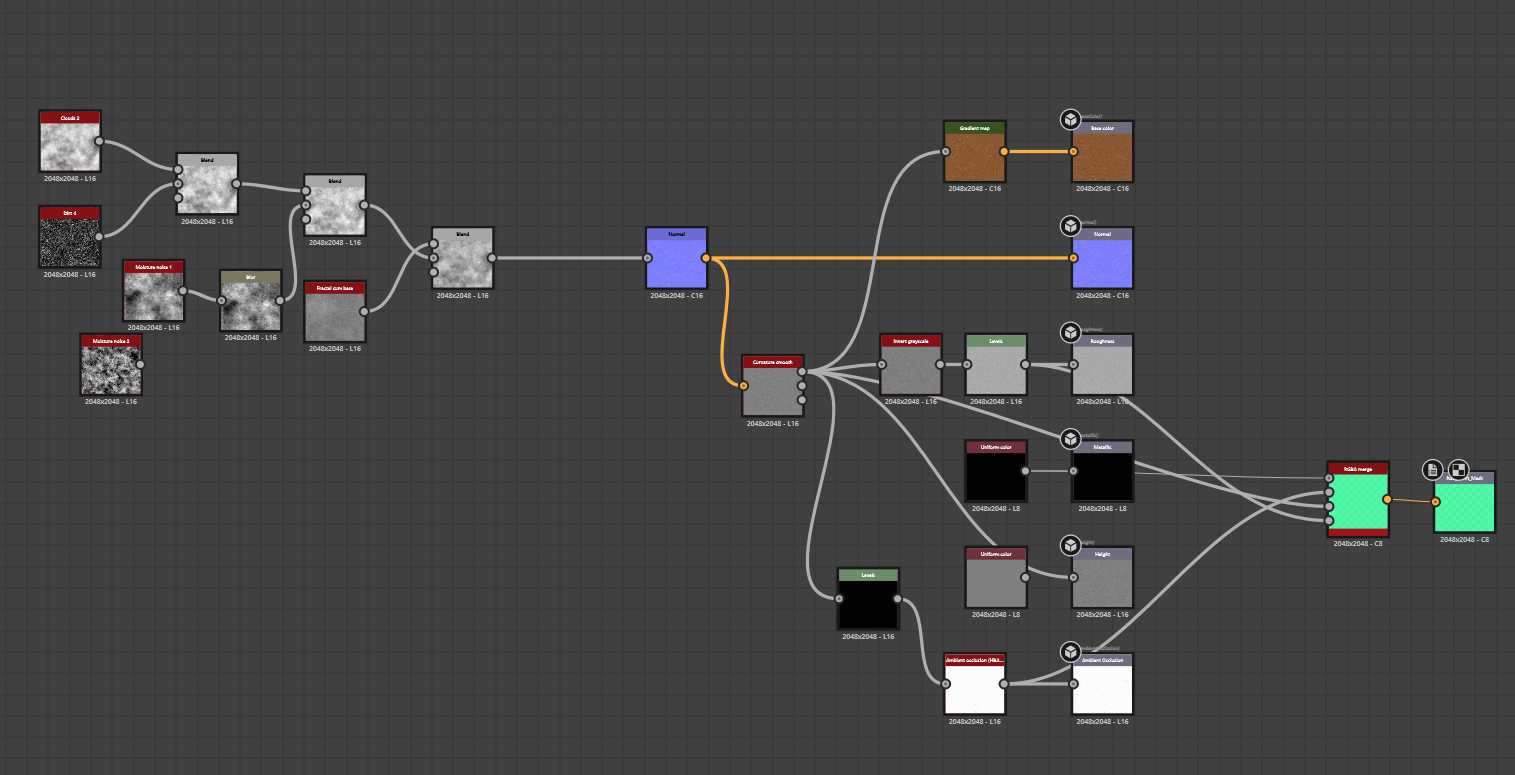Click the 3D cube icon above Metallic output
1515x775 pixels.
coord(1070,439)
